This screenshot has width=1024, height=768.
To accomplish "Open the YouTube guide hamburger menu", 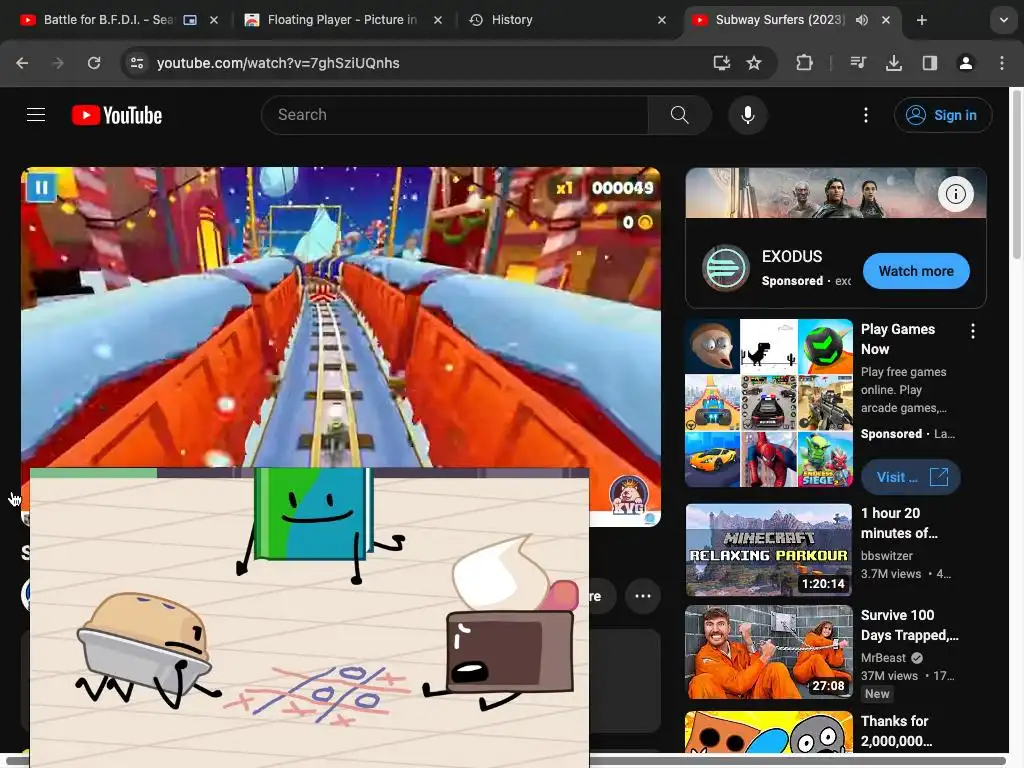I will click(x=36, y=115).
